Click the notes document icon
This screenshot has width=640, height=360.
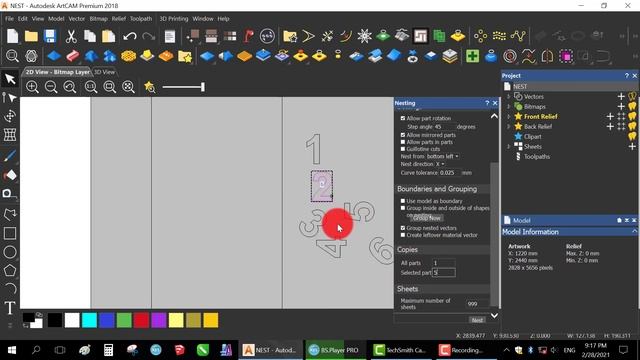click(170, 36)
